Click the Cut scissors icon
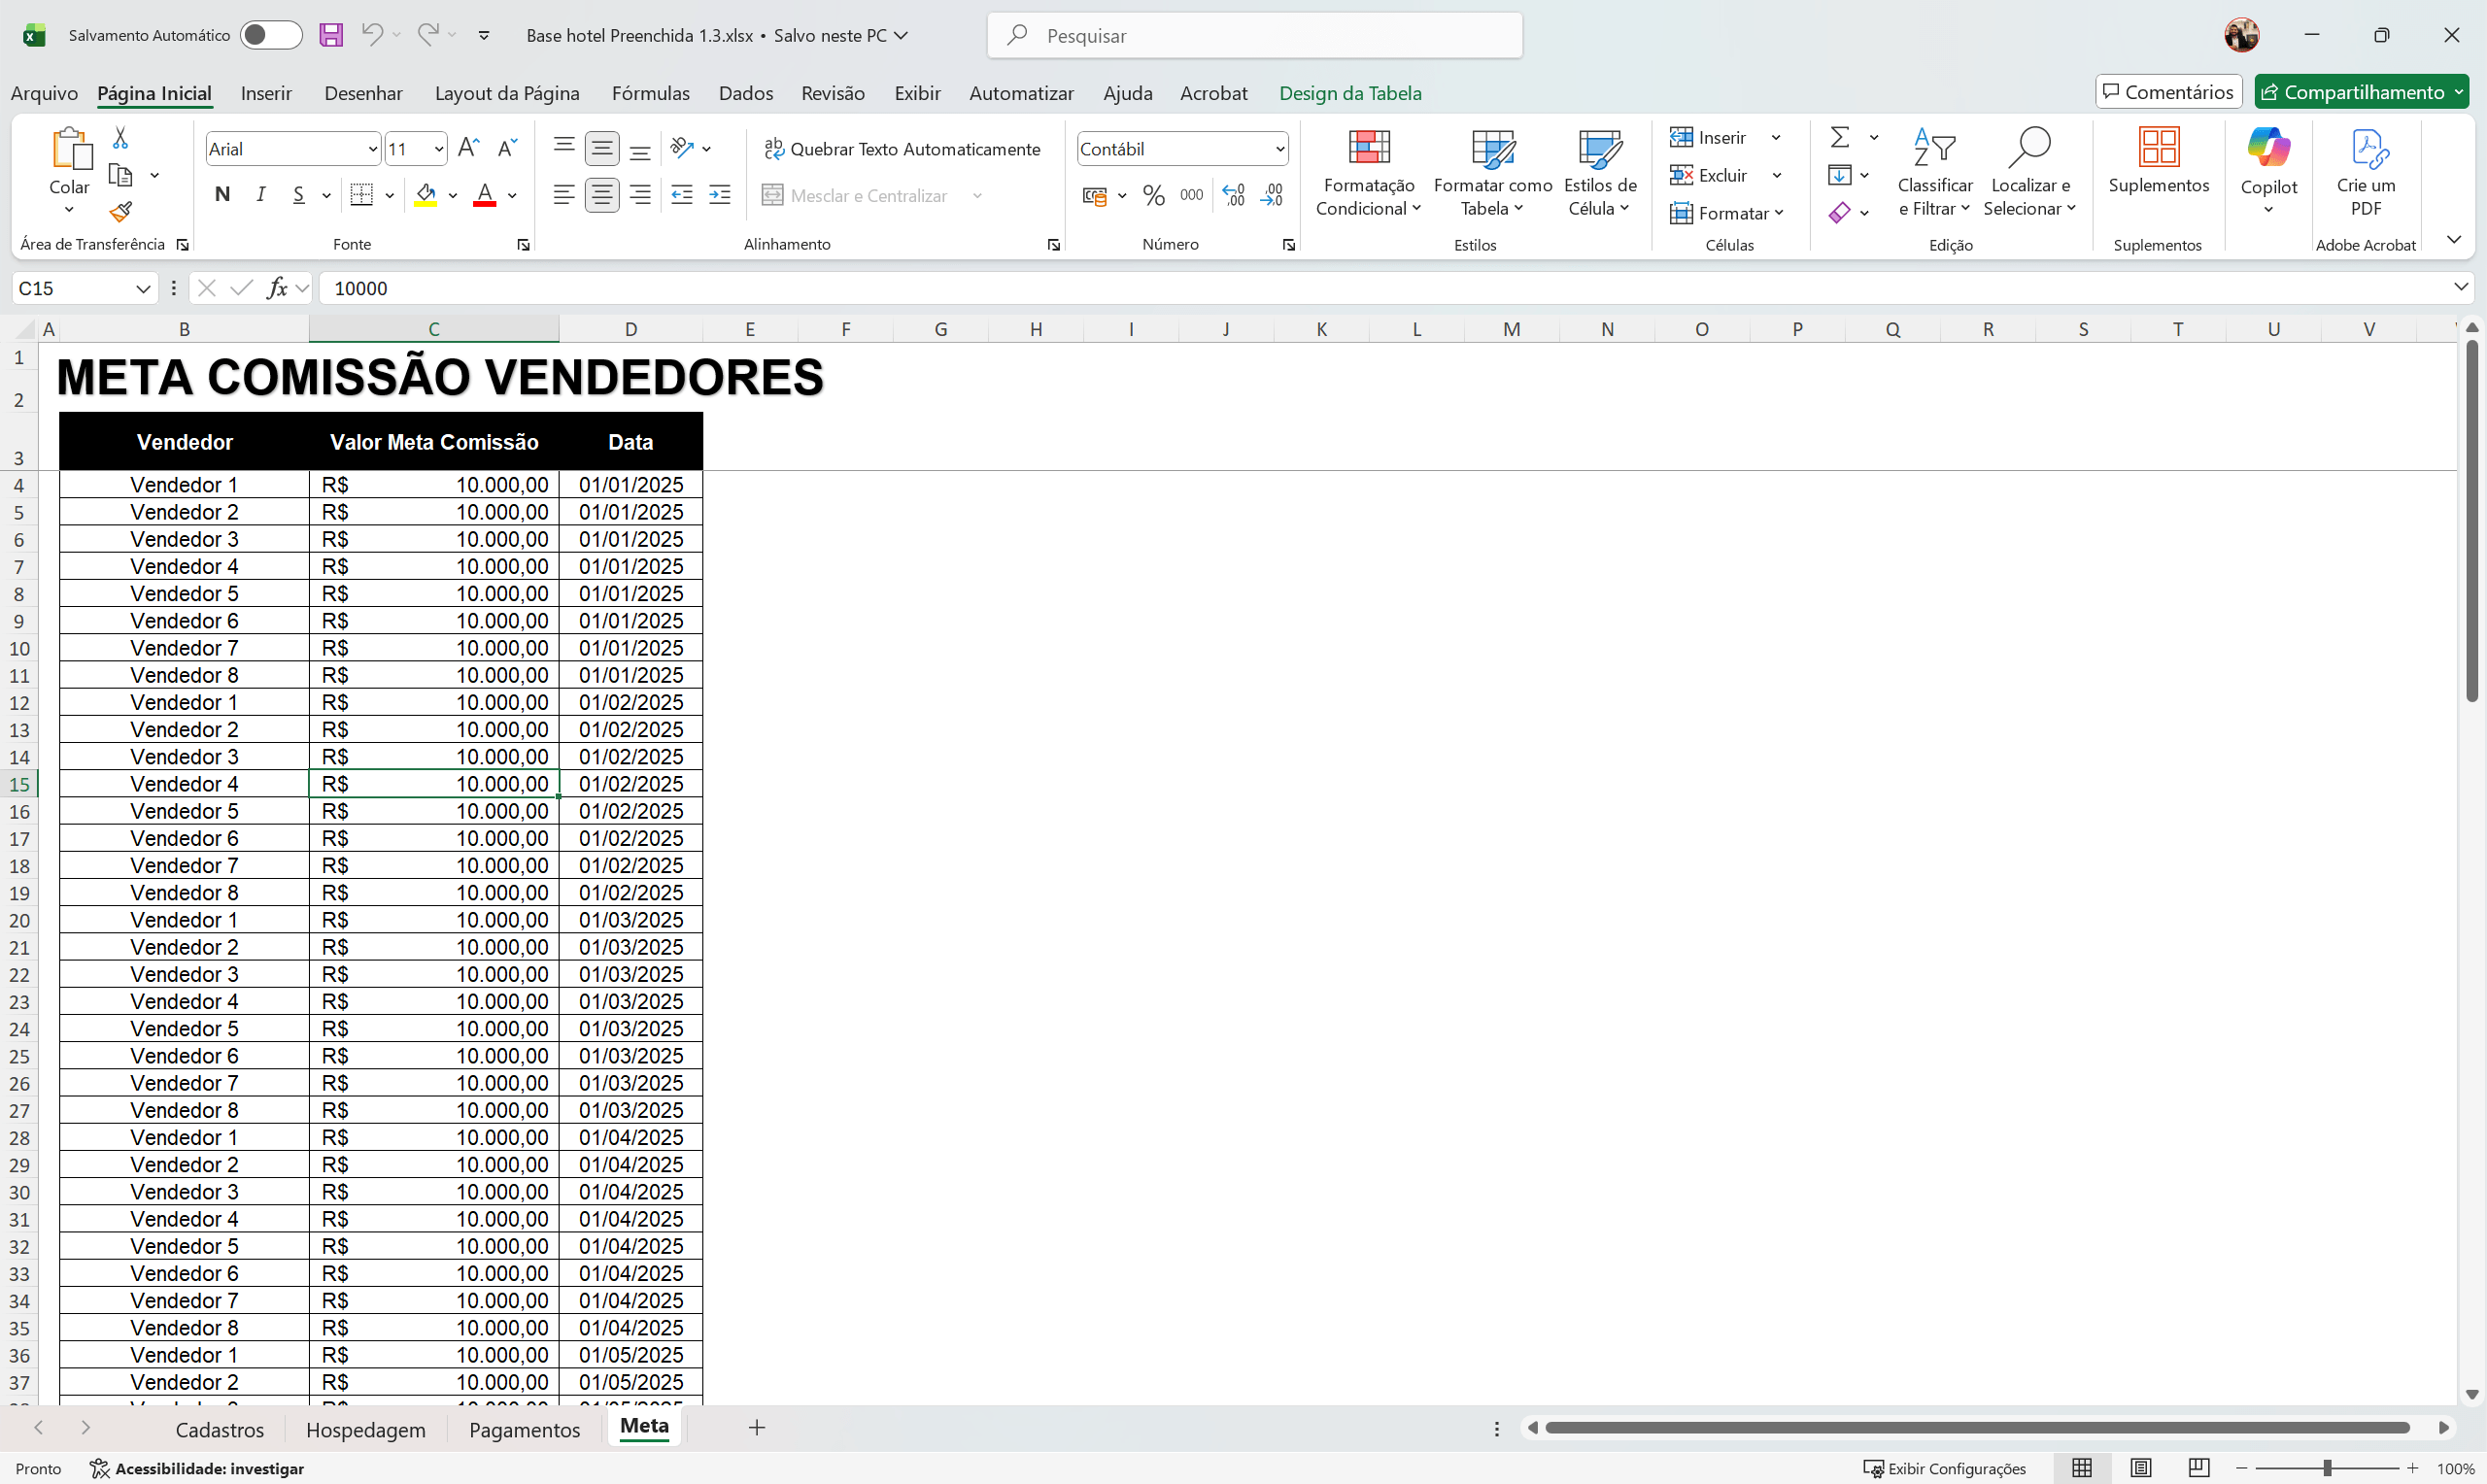Image resolution: width=2487 pixels, height=1484 pixels. (x=120, y=138)
